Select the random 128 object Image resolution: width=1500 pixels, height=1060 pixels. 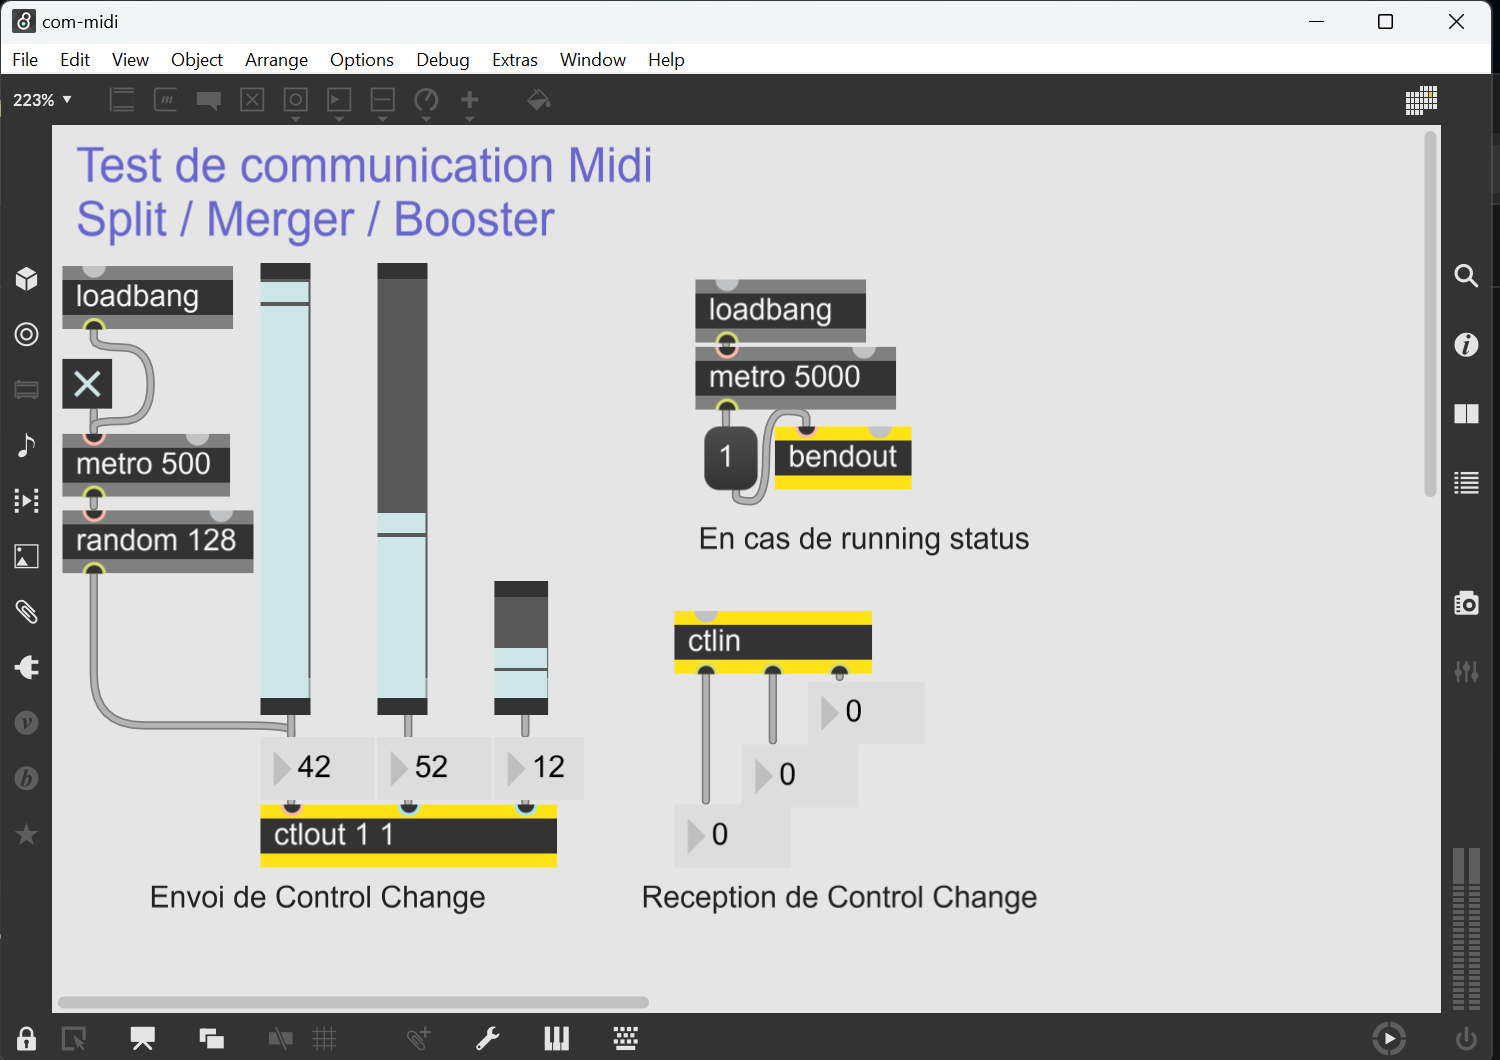pos(158,541)
